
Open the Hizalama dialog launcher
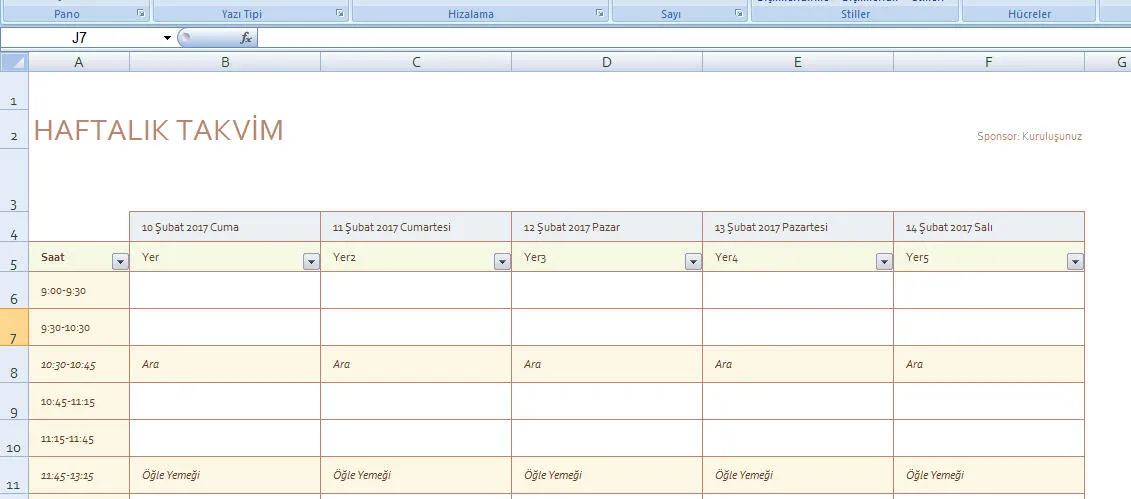tap(599, 14)
